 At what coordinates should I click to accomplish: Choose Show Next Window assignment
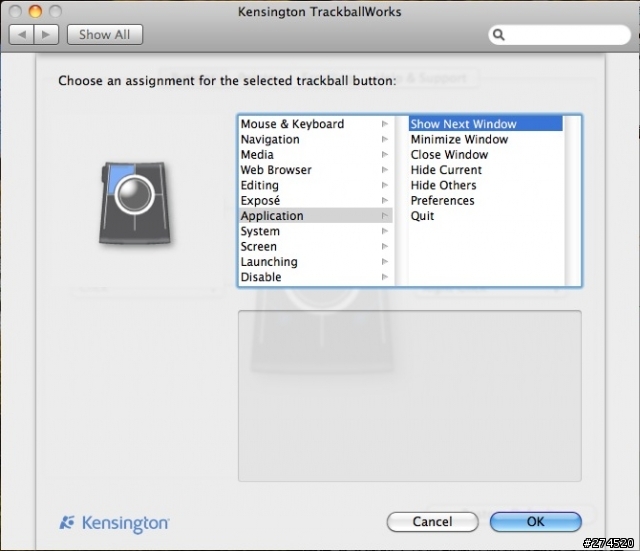tap(486, 124)
